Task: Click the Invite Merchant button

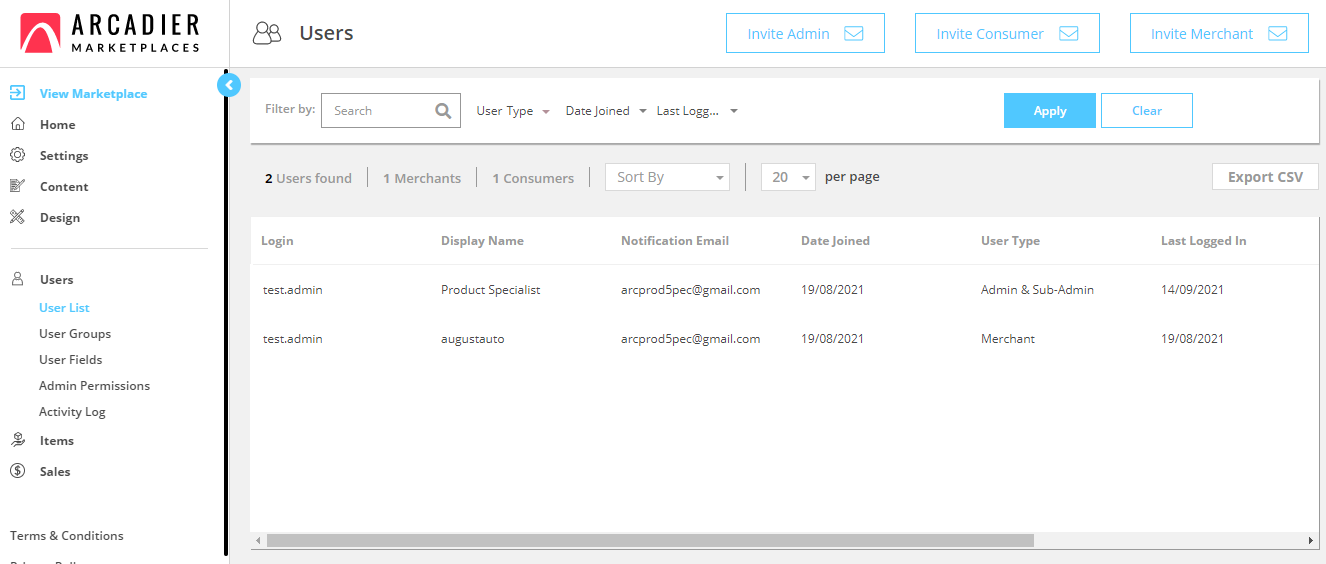Action: tap(1219, 33)
